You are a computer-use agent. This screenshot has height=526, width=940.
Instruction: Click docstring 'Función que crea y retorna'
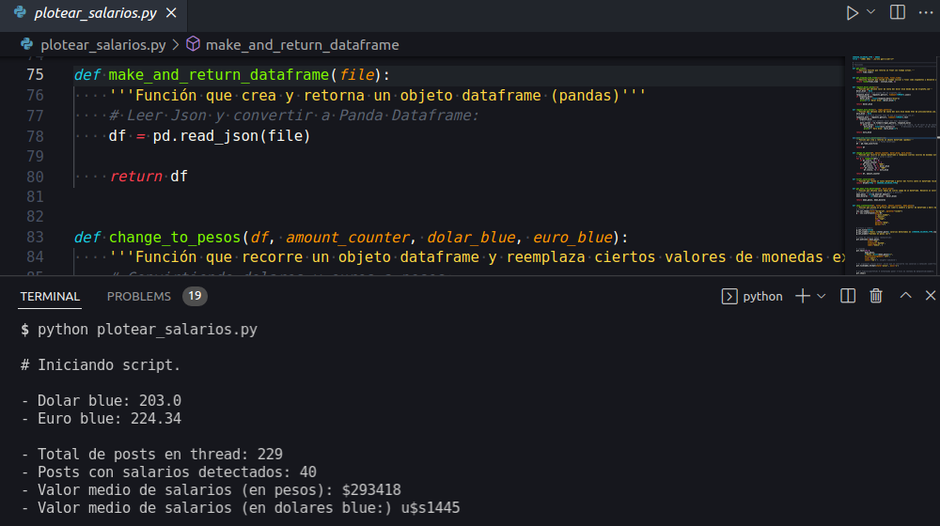[377, 95]
